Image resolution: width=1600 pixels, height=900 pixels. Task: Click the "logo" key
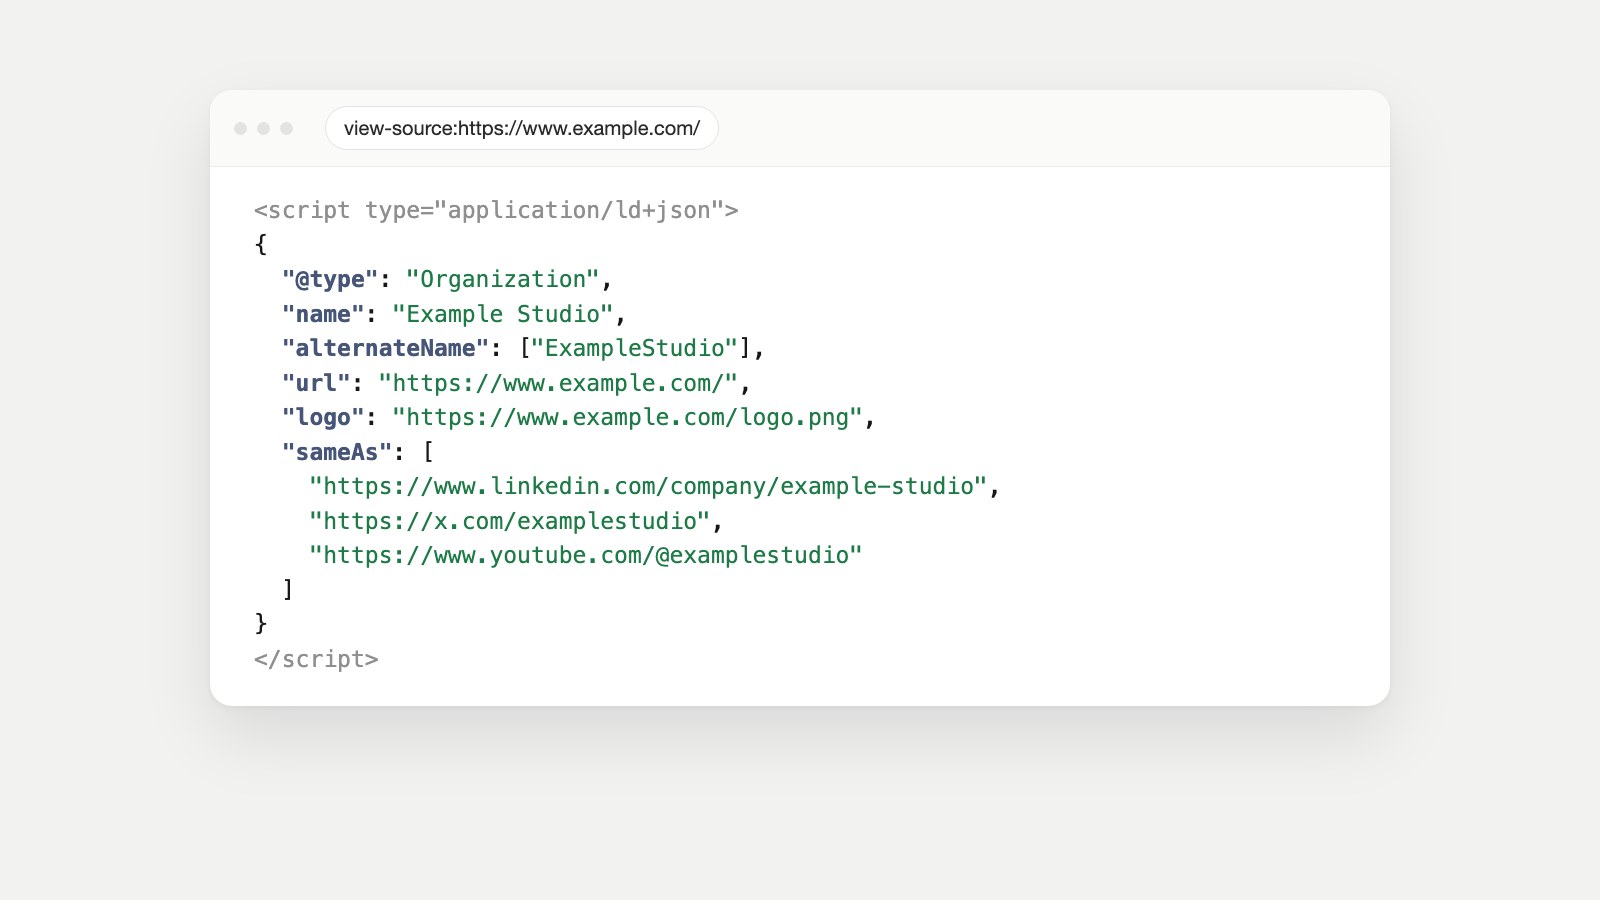pyautogui.click(x=323, y=417)
